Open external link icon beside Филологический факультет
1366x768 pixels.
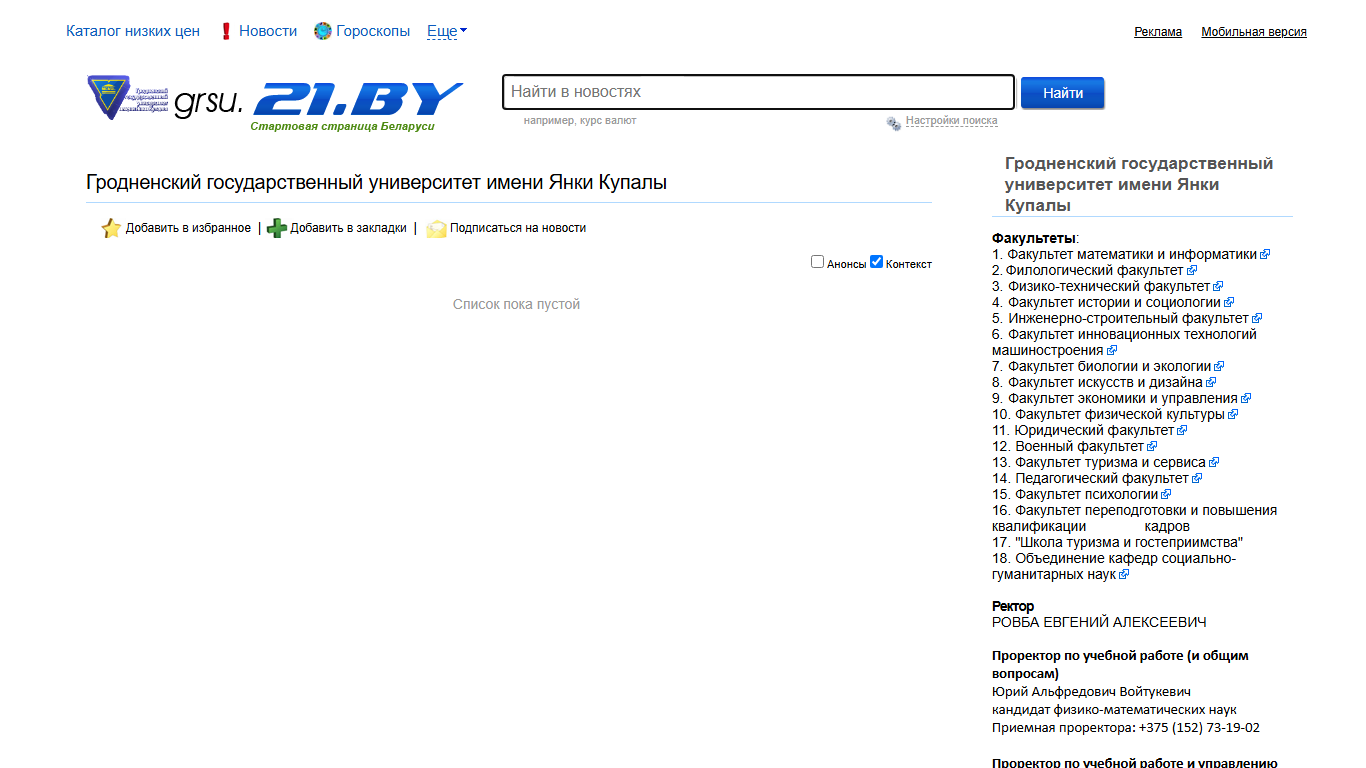(x=1192, y=271)
